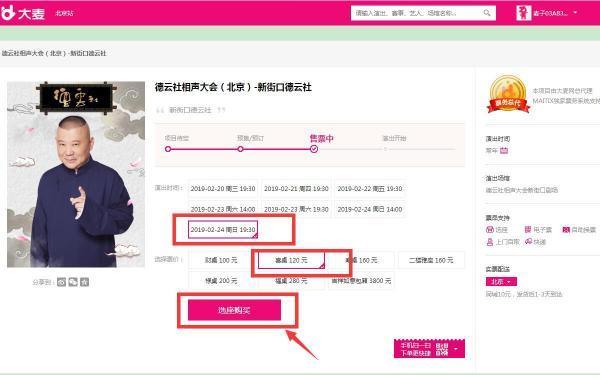This screenshot has height=375, width=600.
Task: Click the breadcrumb for Deyunshe show
Action: (x=54, y=53)
